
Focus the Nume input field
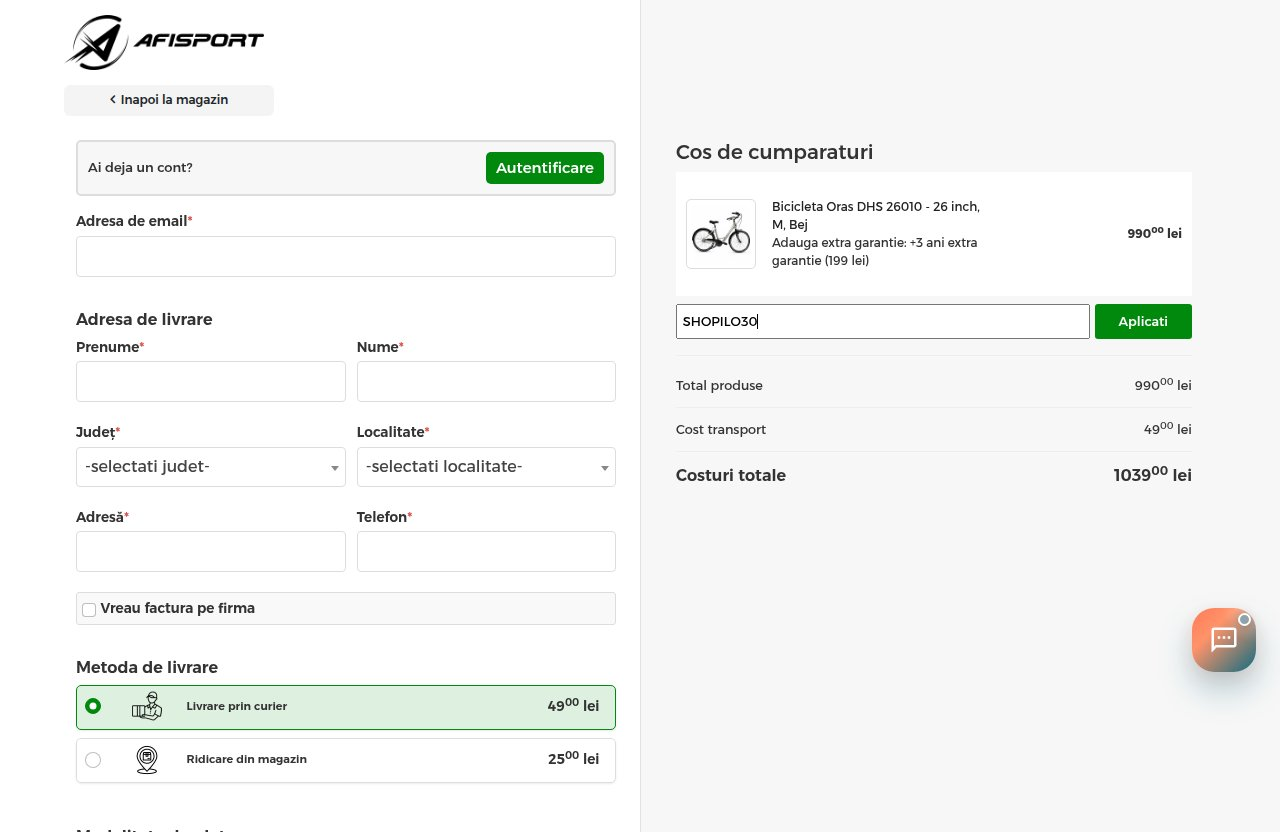(486, 382)
